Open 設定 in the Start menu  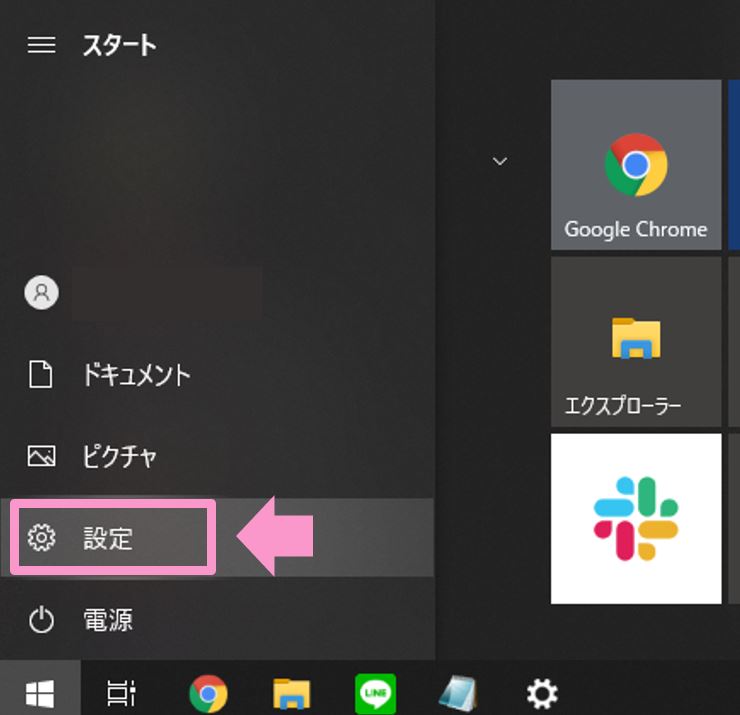pyautogui.click(x=217, y=538)
